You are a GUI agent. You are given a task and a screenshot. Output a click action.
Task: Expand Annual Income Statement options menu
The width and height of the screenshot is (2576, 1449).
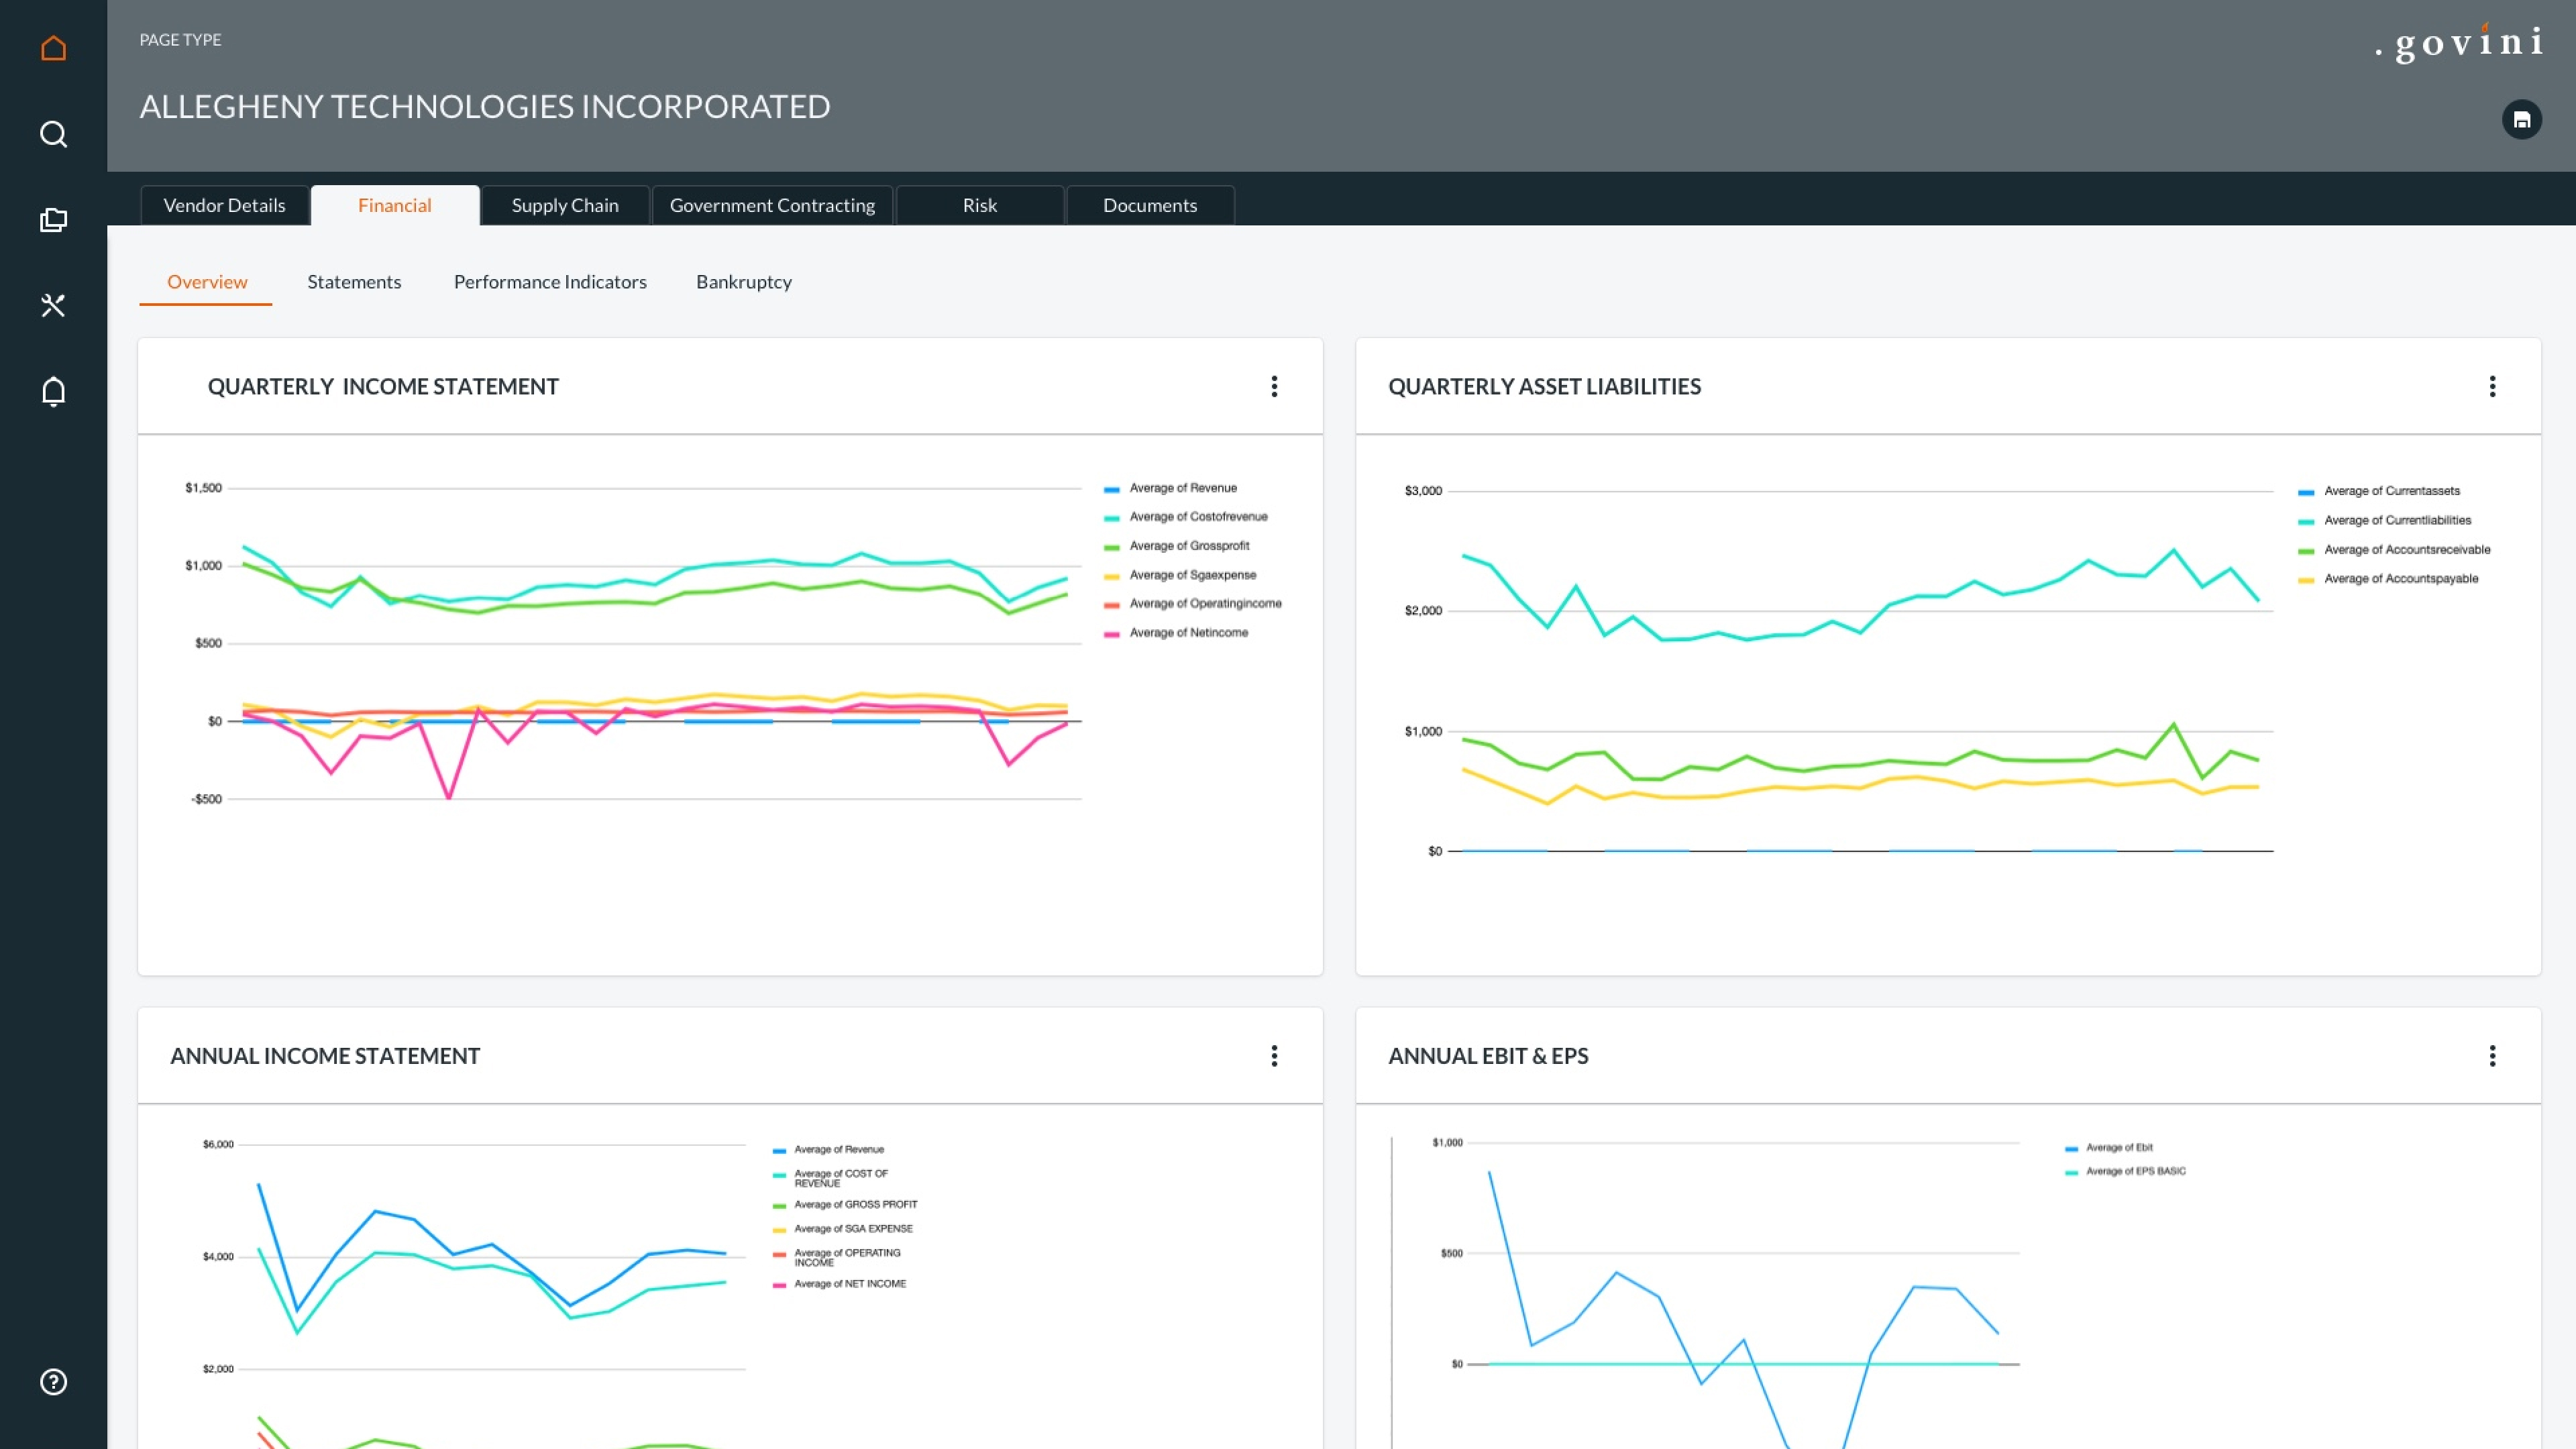pyautogui.click(x=1274, y=1056)
